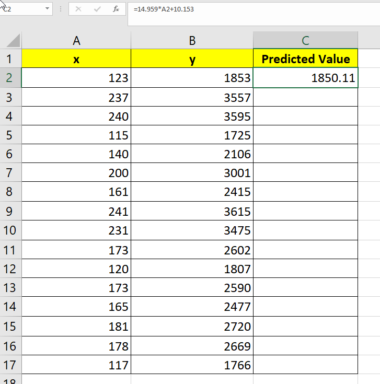This screenshot has width=380, height=384.
Task: Select row 8 header
Action: pyautogui.click(x=10, y=192)
